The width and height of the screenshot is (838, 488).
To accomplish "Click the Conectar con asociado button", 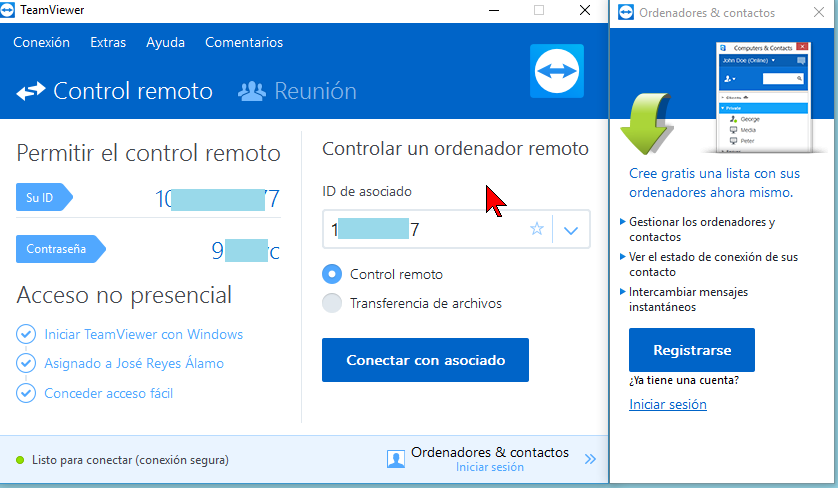I will (x=425, y=360).
